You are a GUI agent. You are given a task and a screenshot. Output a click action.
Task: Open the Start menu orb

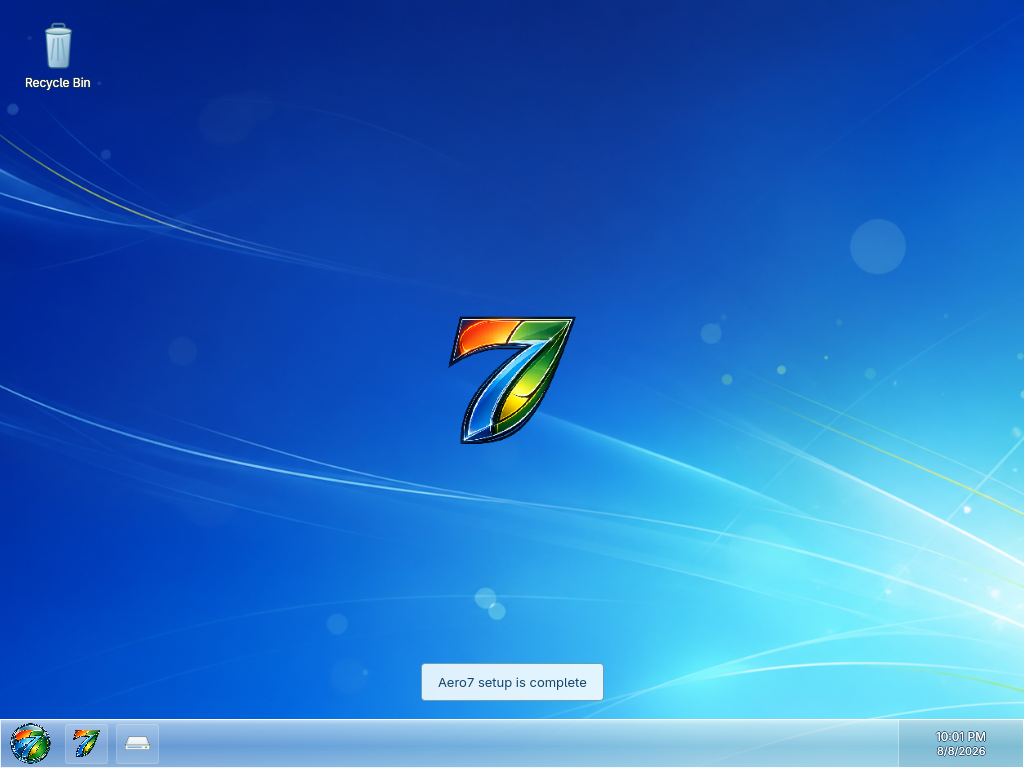(x=30, y=743)
